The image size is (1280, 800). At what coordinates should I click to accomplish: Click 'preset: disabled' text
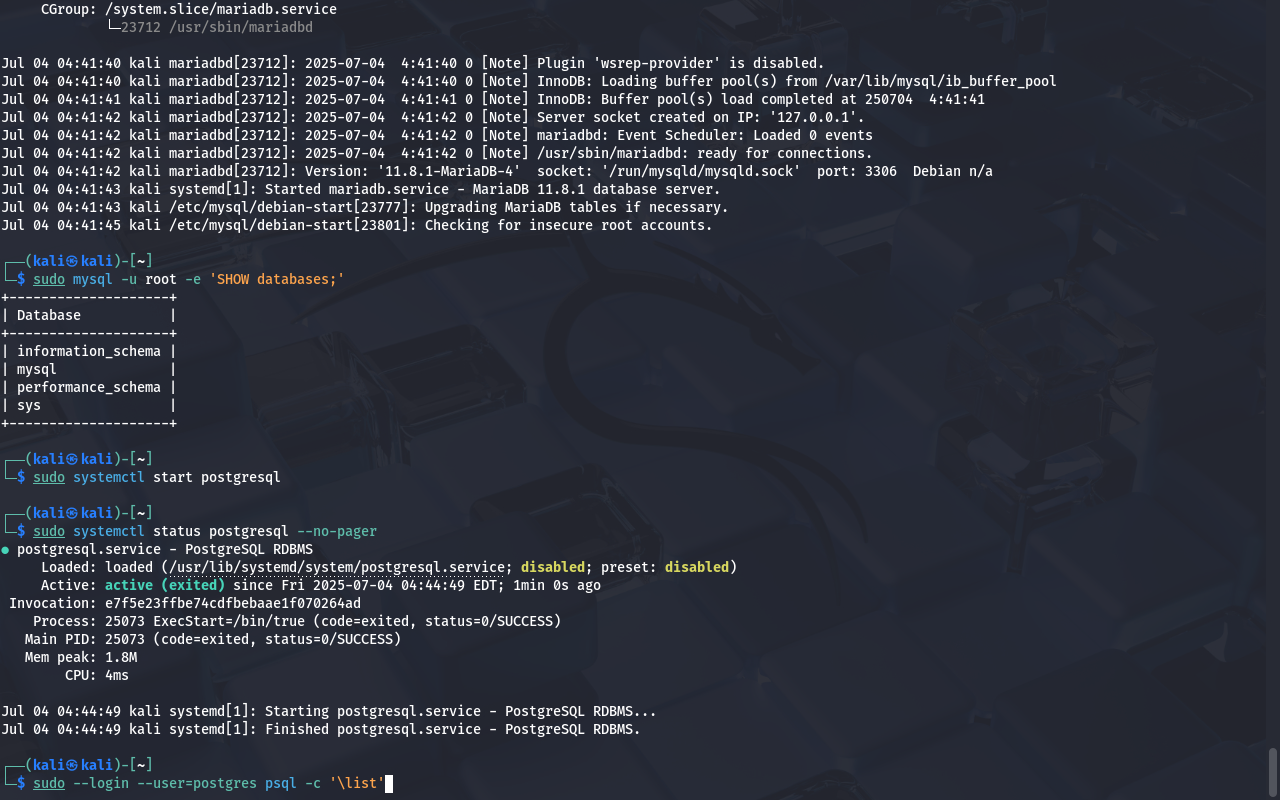point(665,567)
